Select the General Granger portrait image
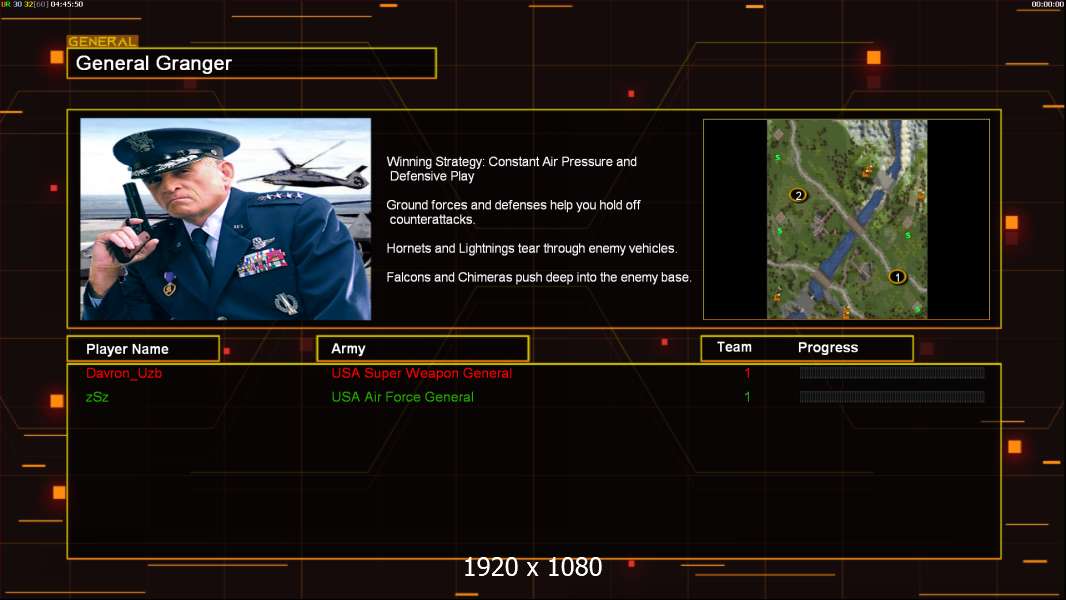Image resolution: width=1066 pixels, height=600 pixels. pyautogui.click(x=225, y=219)
